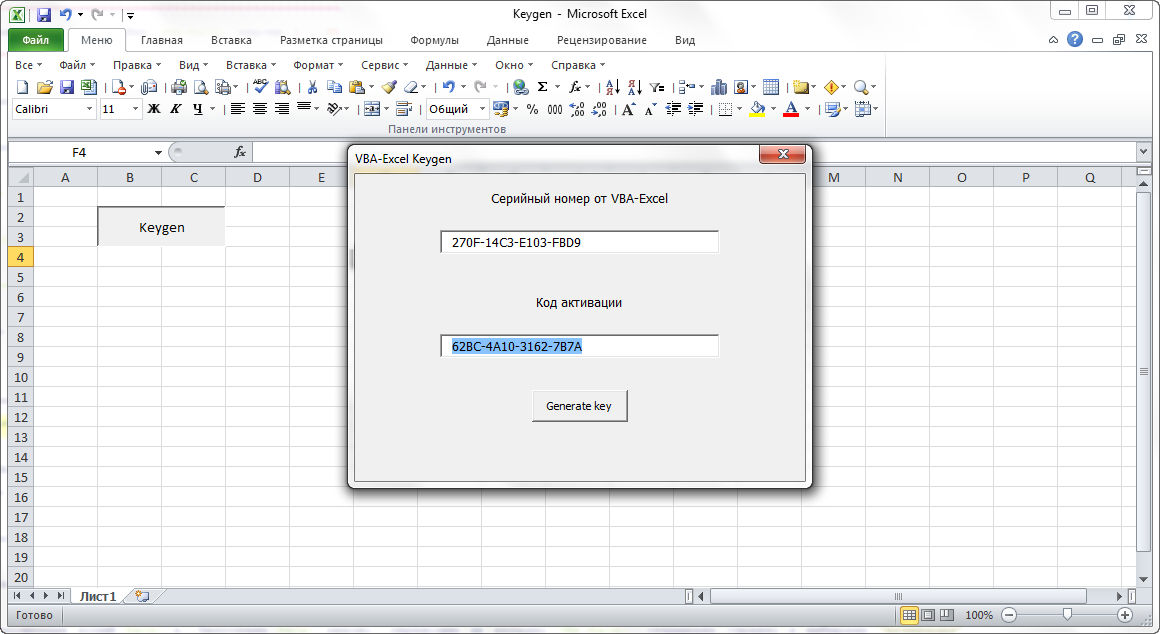Expand the Calibri font name dropdown
This screenshot has height=634, width=1160.
pyautogui.click(x=89, y=109)
